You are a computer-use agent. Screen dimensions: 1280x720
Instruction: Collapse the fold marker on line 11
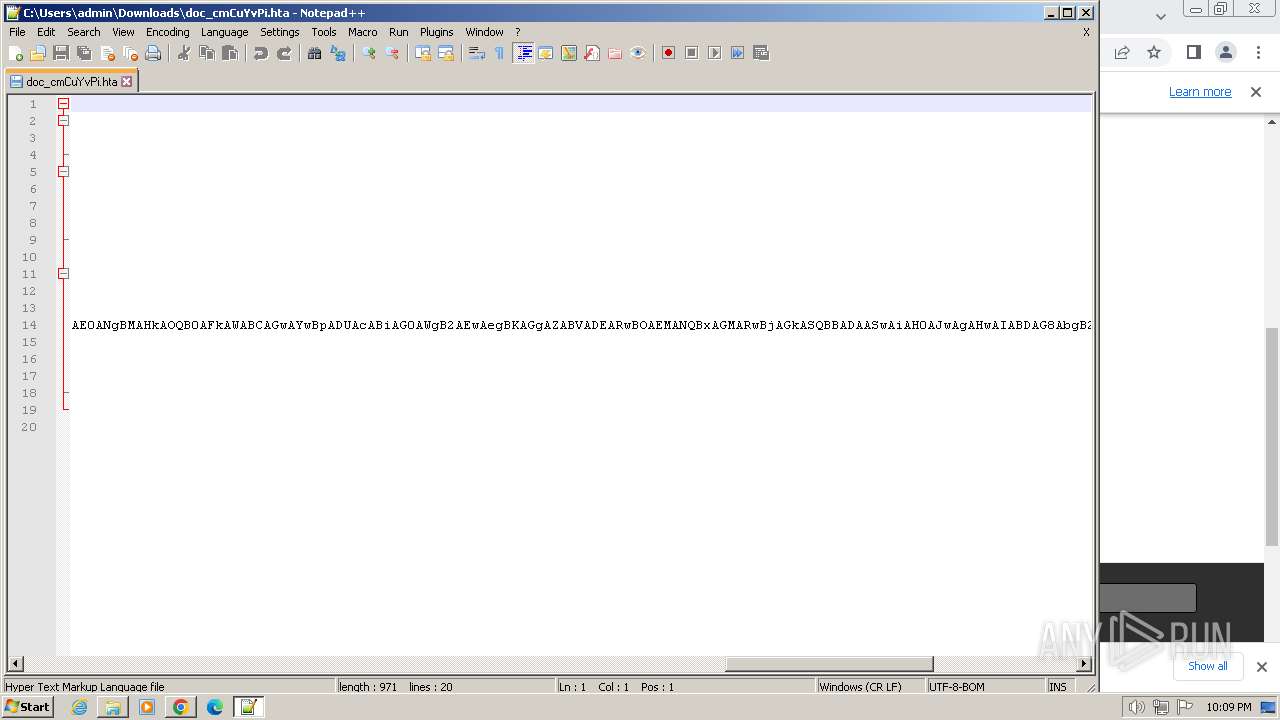63,274
